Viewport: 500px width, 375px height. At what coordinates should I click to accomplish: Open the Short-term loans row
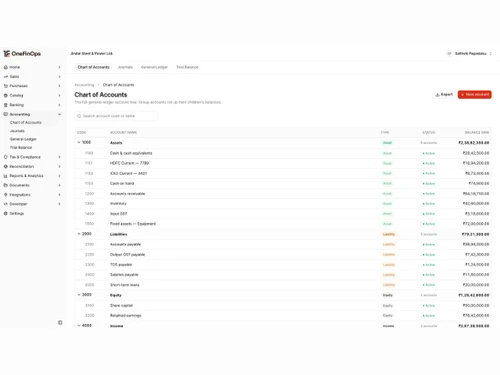click(283, 285)
